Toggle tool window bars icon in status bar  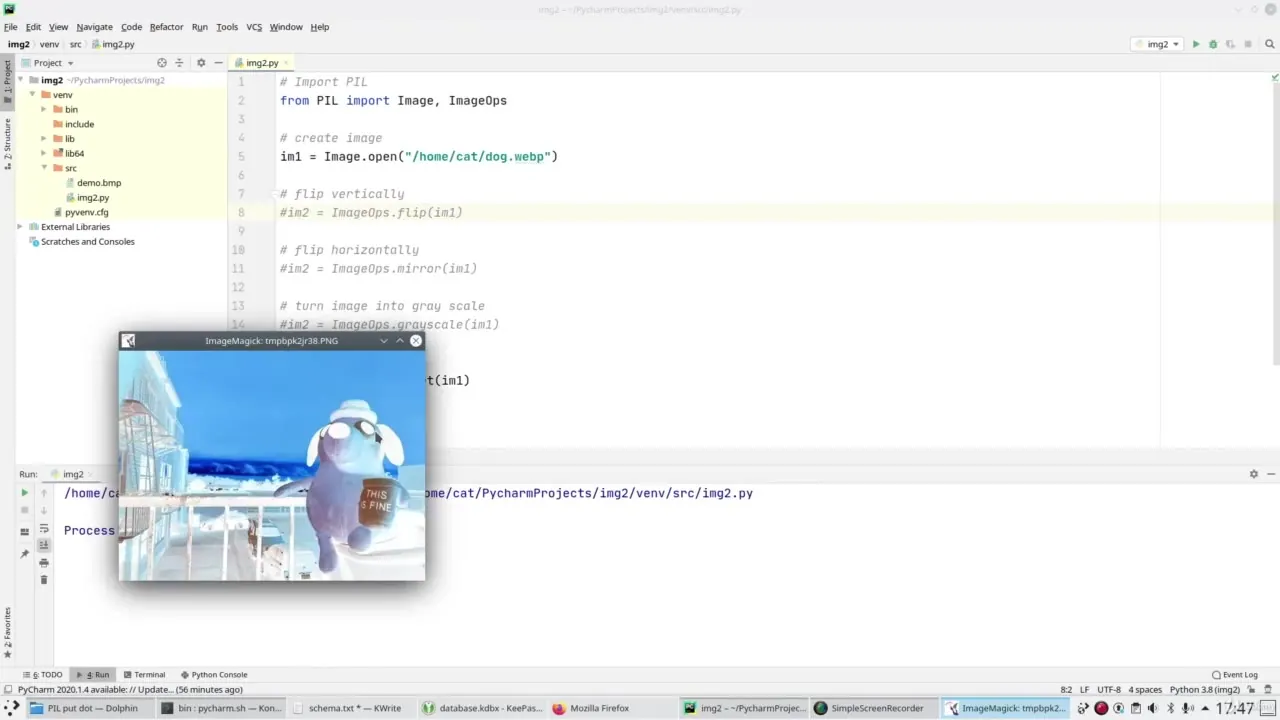[x=8, y=689]
